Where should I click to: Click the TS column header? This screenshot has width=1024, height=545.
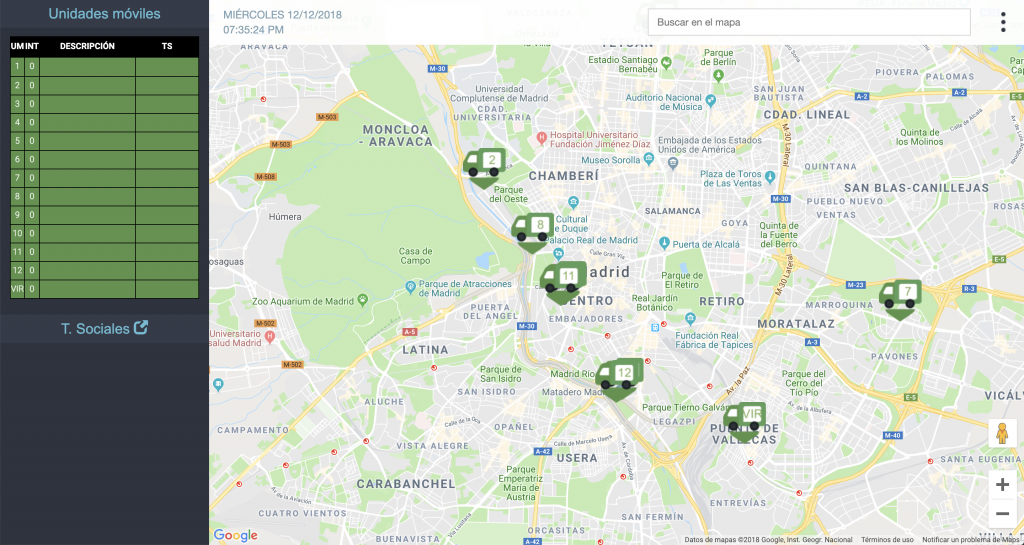(167, 46)
